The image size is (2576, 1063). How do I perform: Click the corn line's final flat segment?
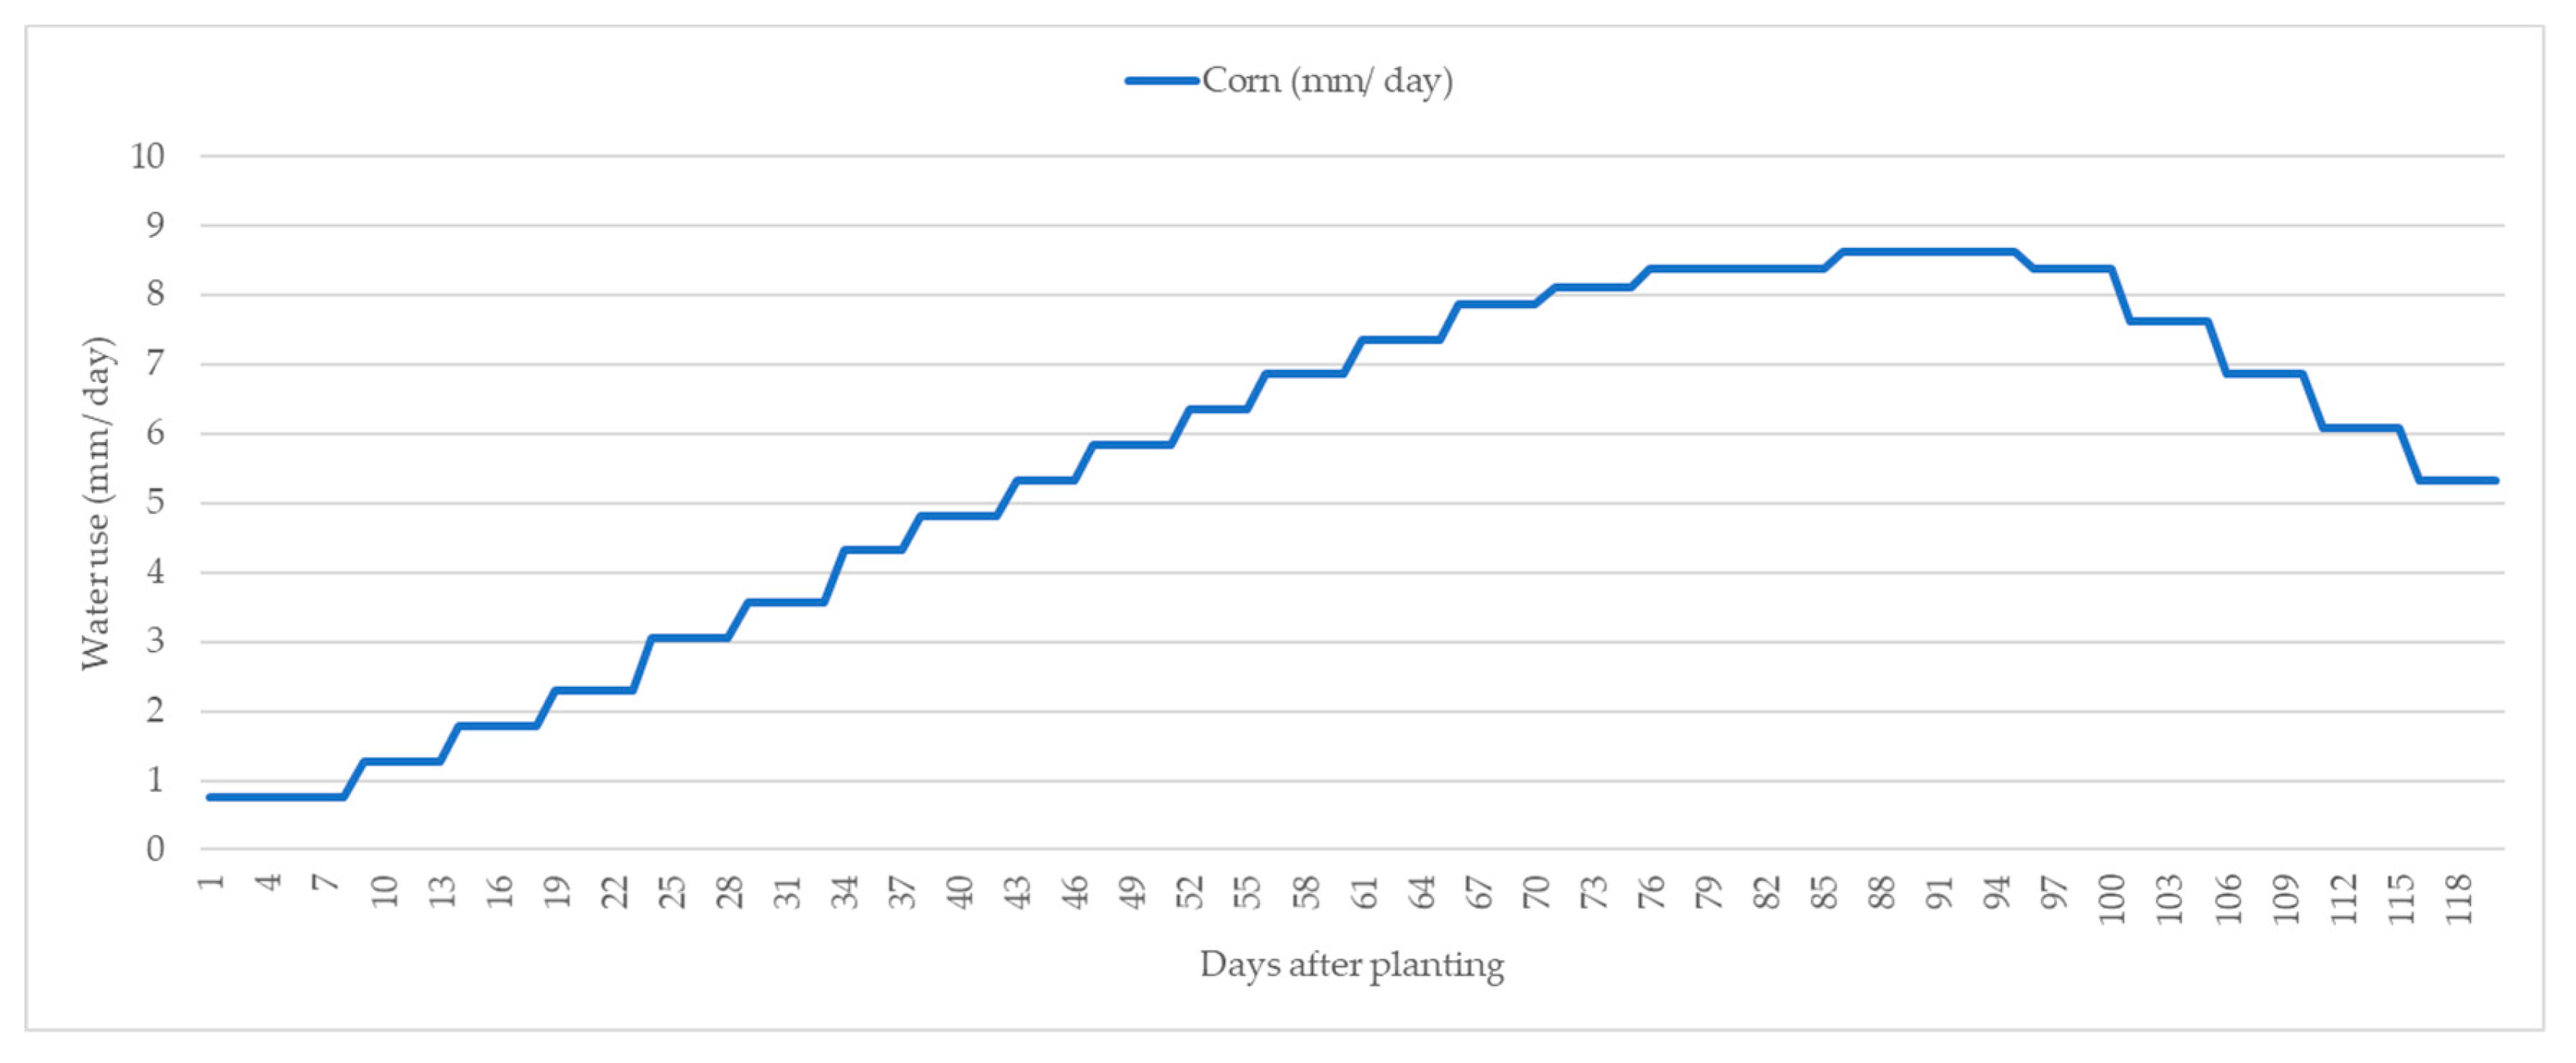(x=2458, y=481)
